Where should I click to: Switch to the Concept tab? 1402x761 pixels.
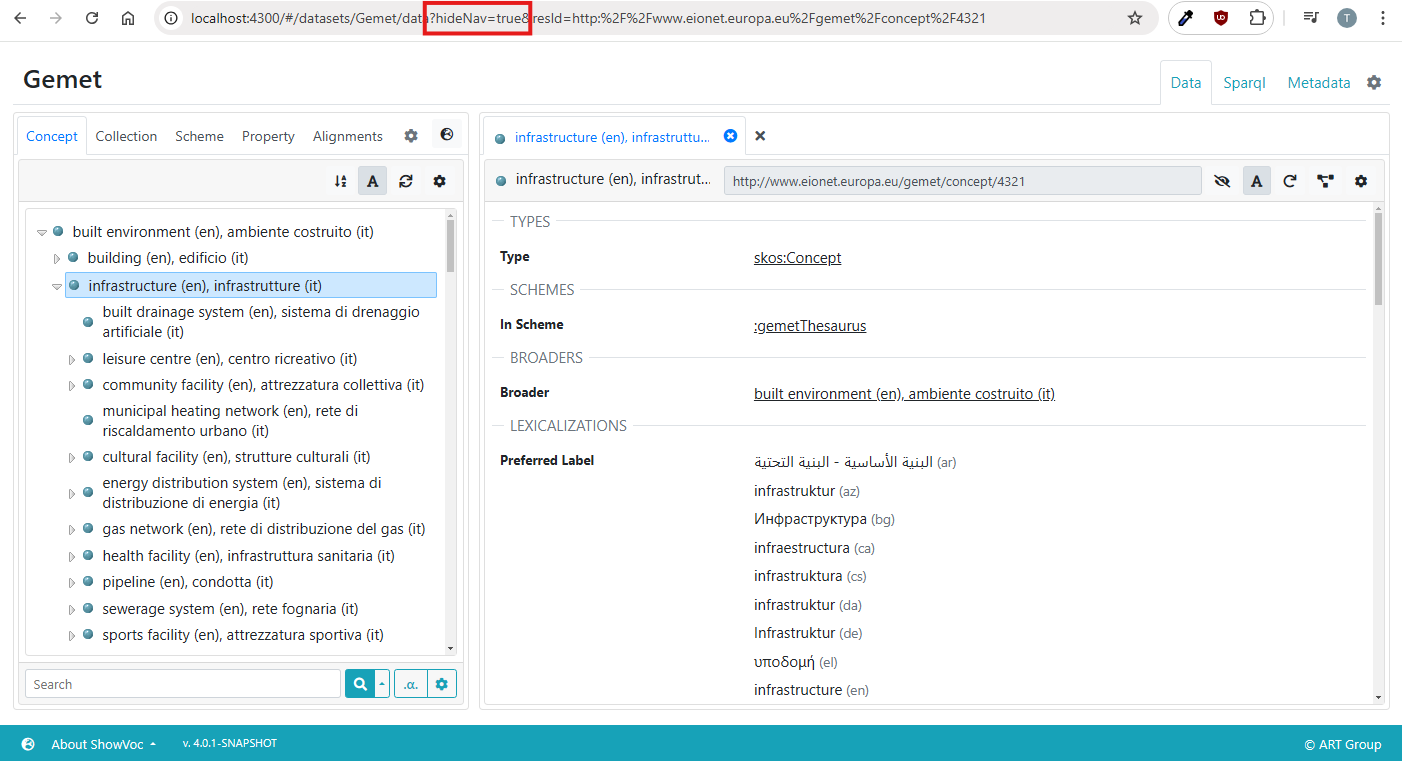pyautogui.click(x=52, y=136)
